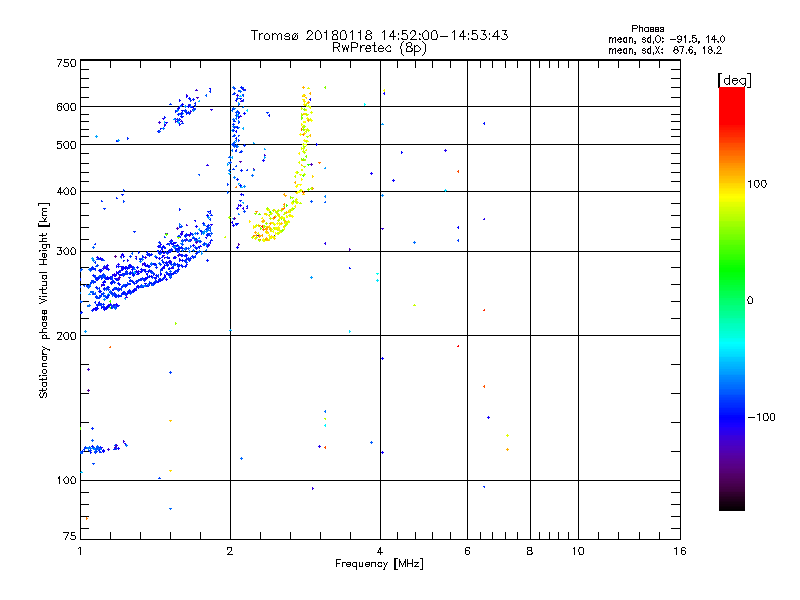Click the y-axis tick label '400'
The width and height of the screenshot is (800, 600).
pos(67,192)
